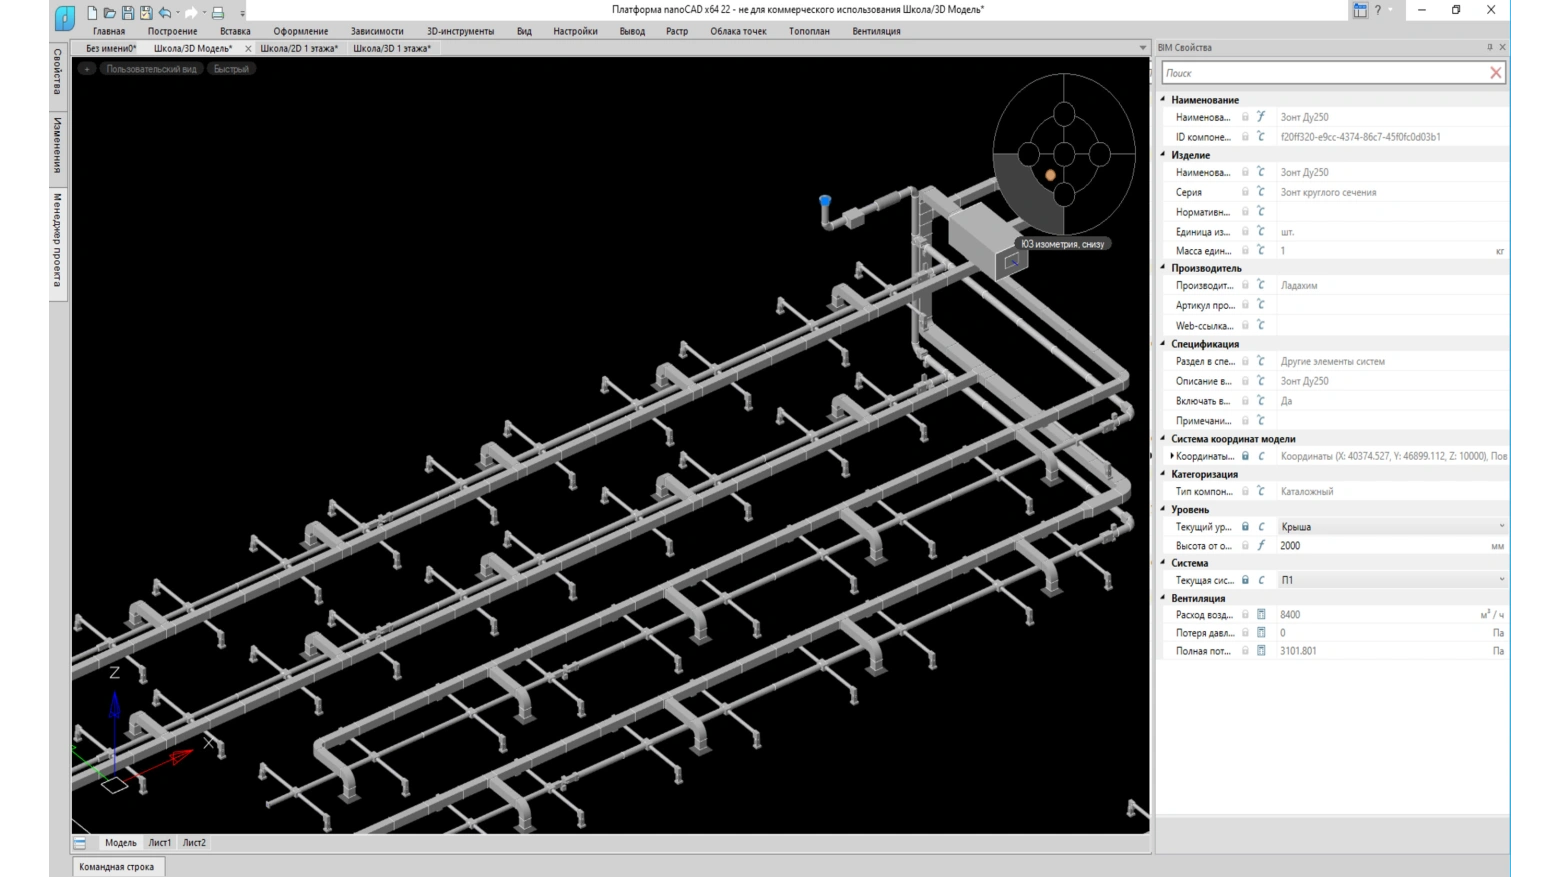Click the Save icon in quick toolbar

pyautogui.click(x=128, y=13)
